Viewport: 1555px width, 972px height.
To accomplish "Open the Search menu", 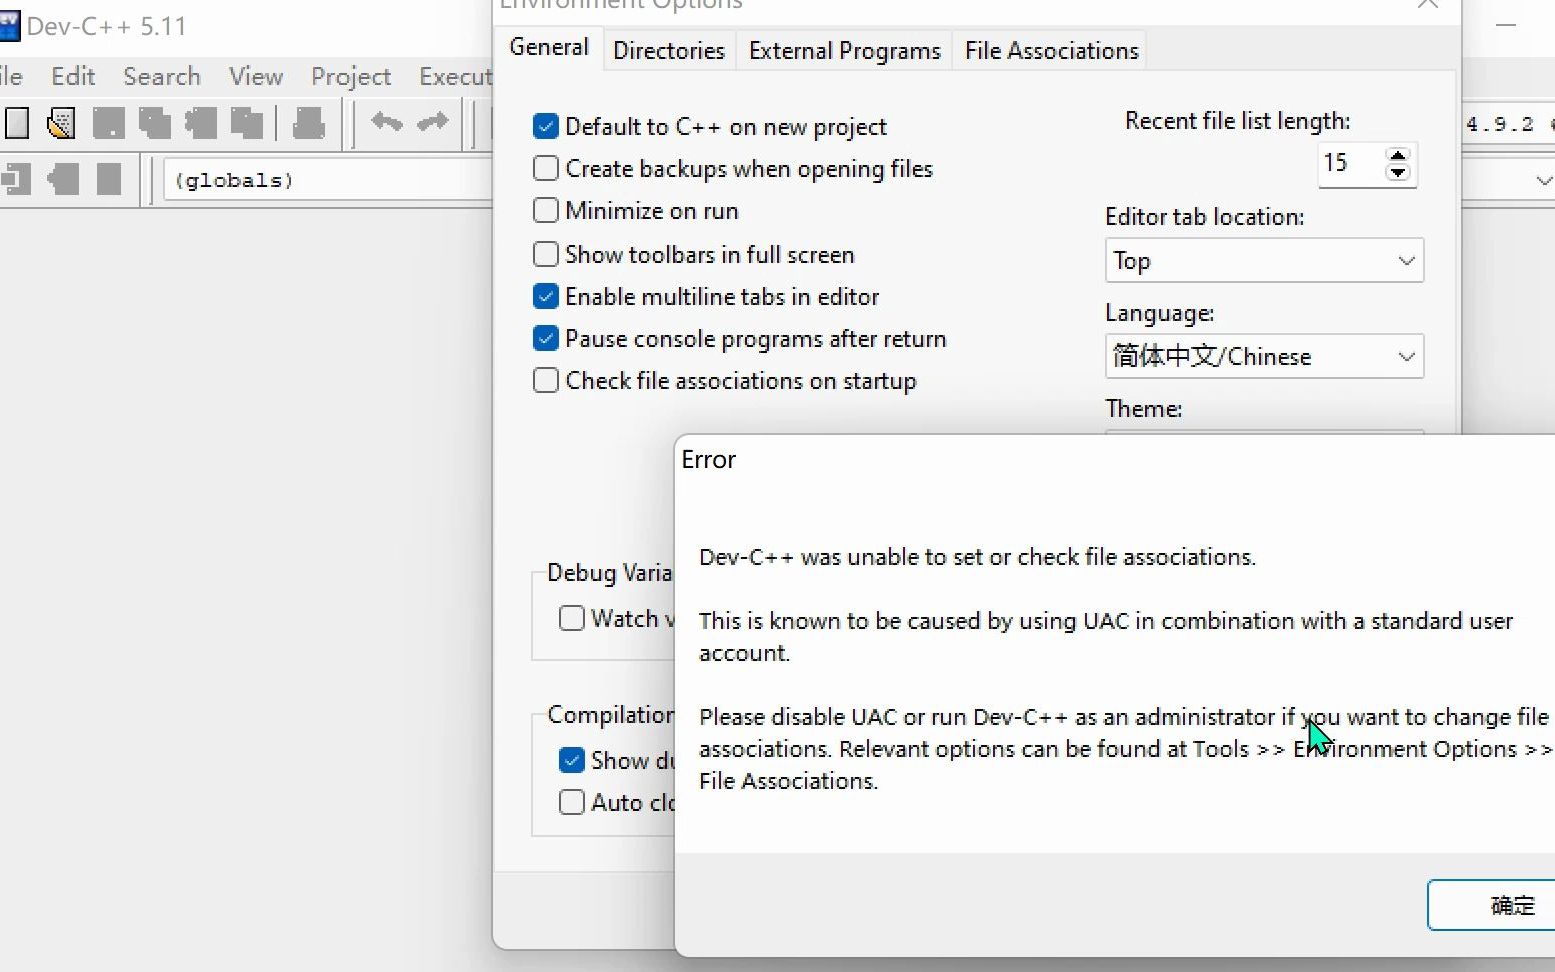I will (162, 77).
